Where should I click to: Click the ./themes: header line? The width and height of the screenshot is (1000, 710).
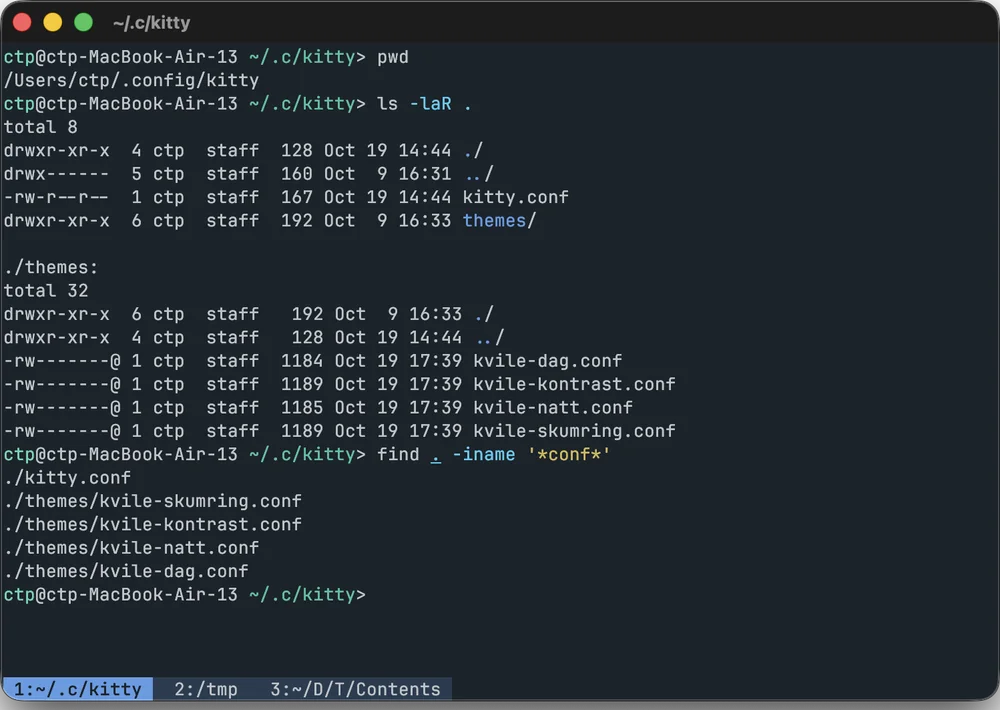[x=51, y=267]
